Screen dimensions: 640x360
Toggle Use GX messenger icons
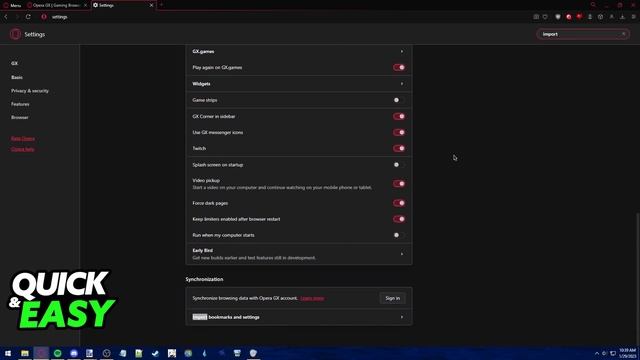[399, 132]
